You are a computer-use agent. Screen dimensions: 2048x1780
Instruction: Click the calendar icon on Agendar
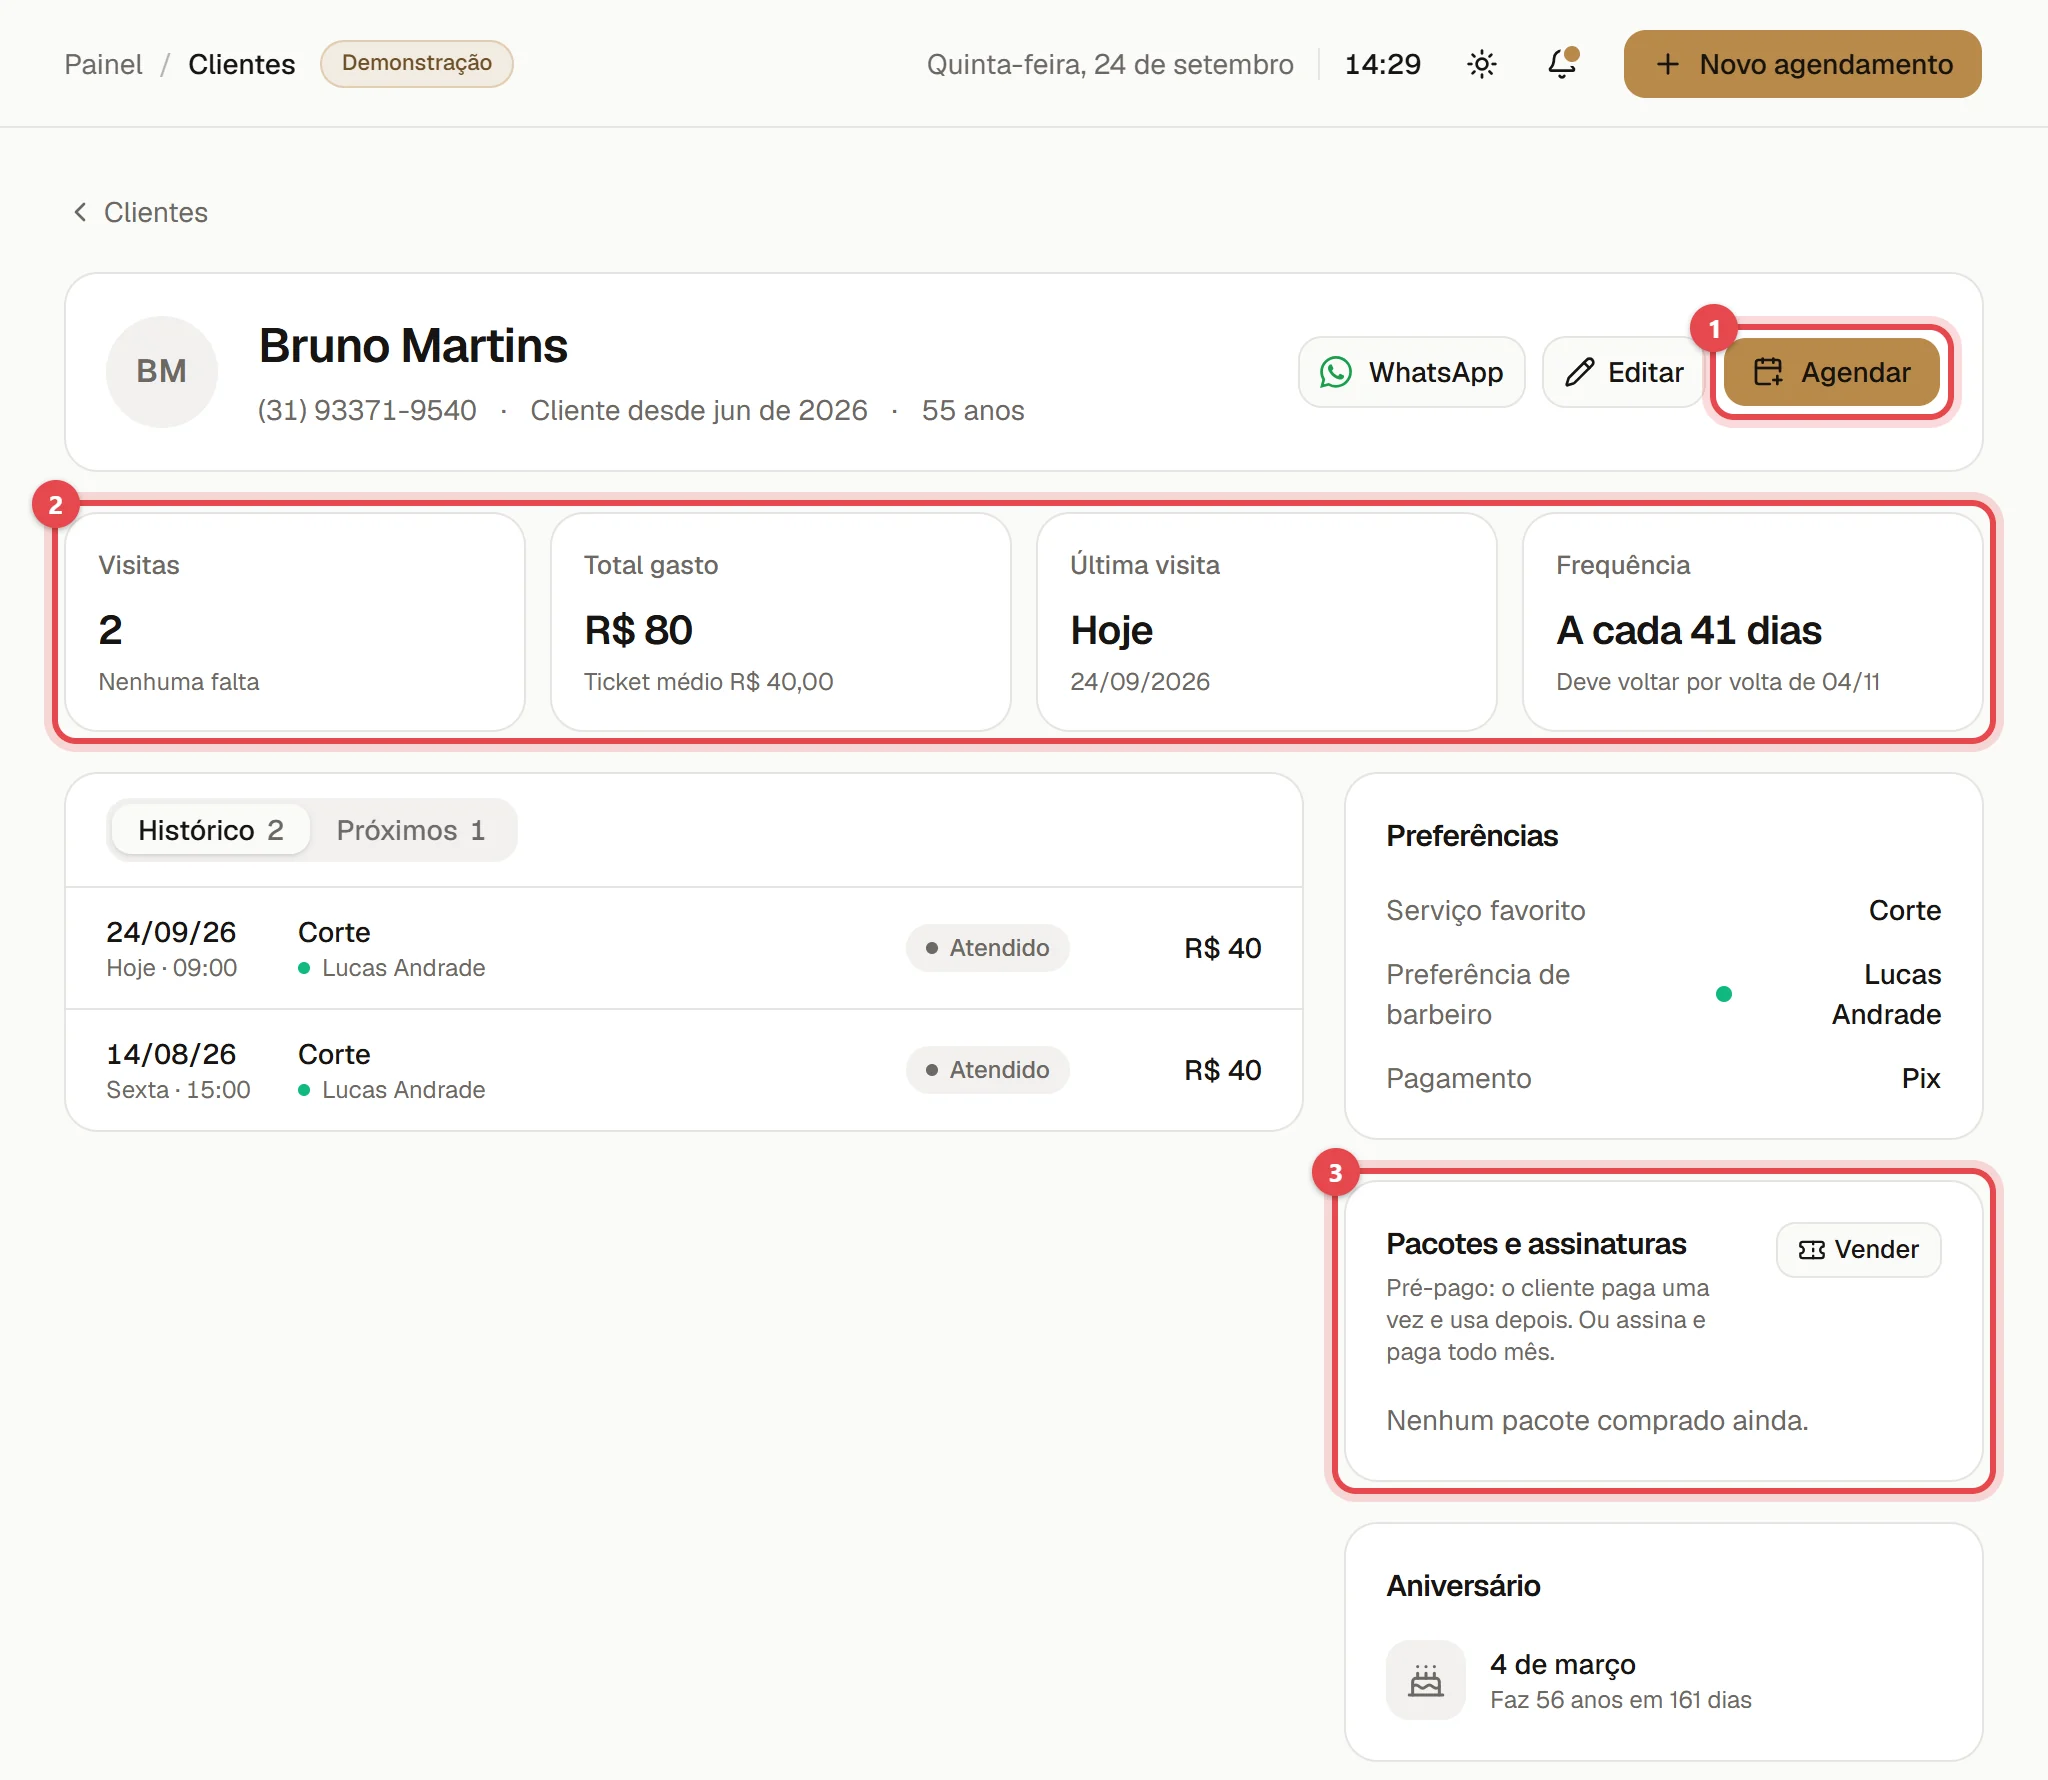[x=1768, y=372]
